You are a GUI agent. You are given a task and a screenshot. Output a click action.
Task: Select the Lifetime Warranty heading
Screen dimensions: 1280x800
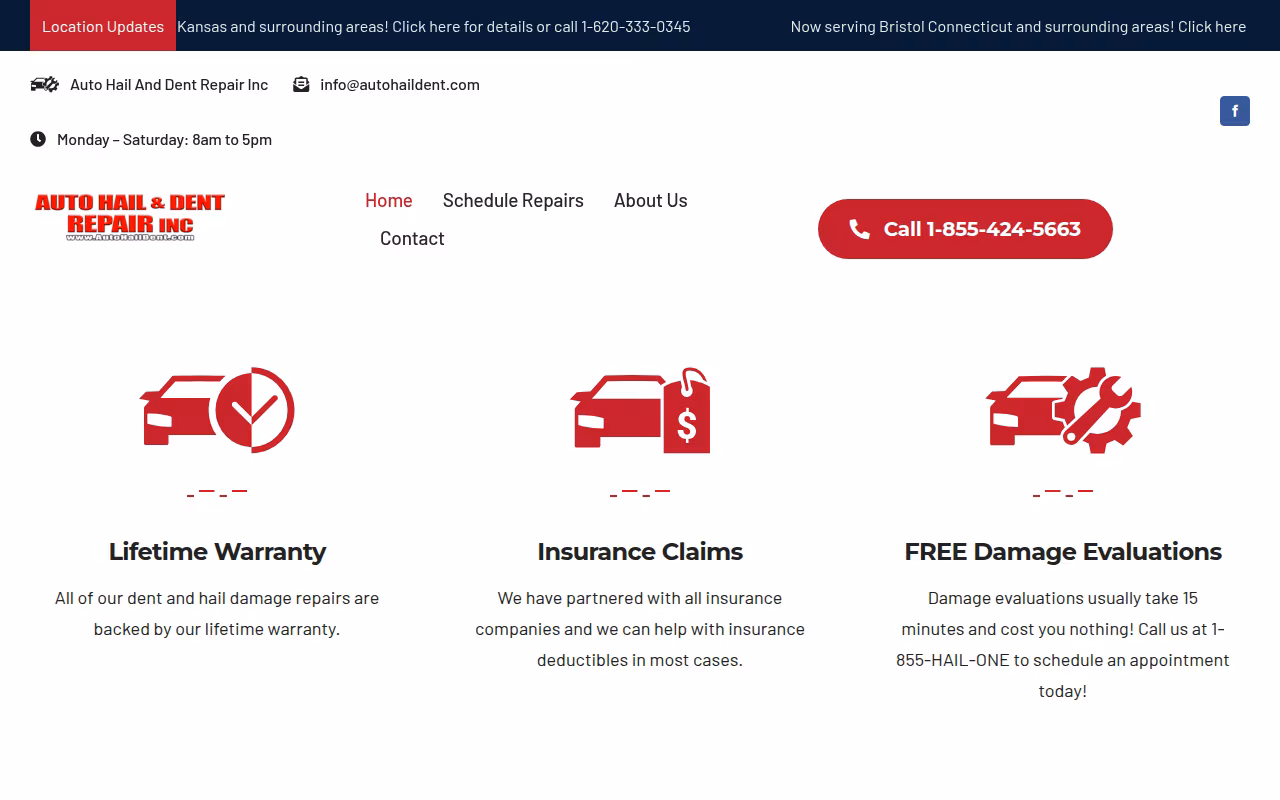point(217,552)
